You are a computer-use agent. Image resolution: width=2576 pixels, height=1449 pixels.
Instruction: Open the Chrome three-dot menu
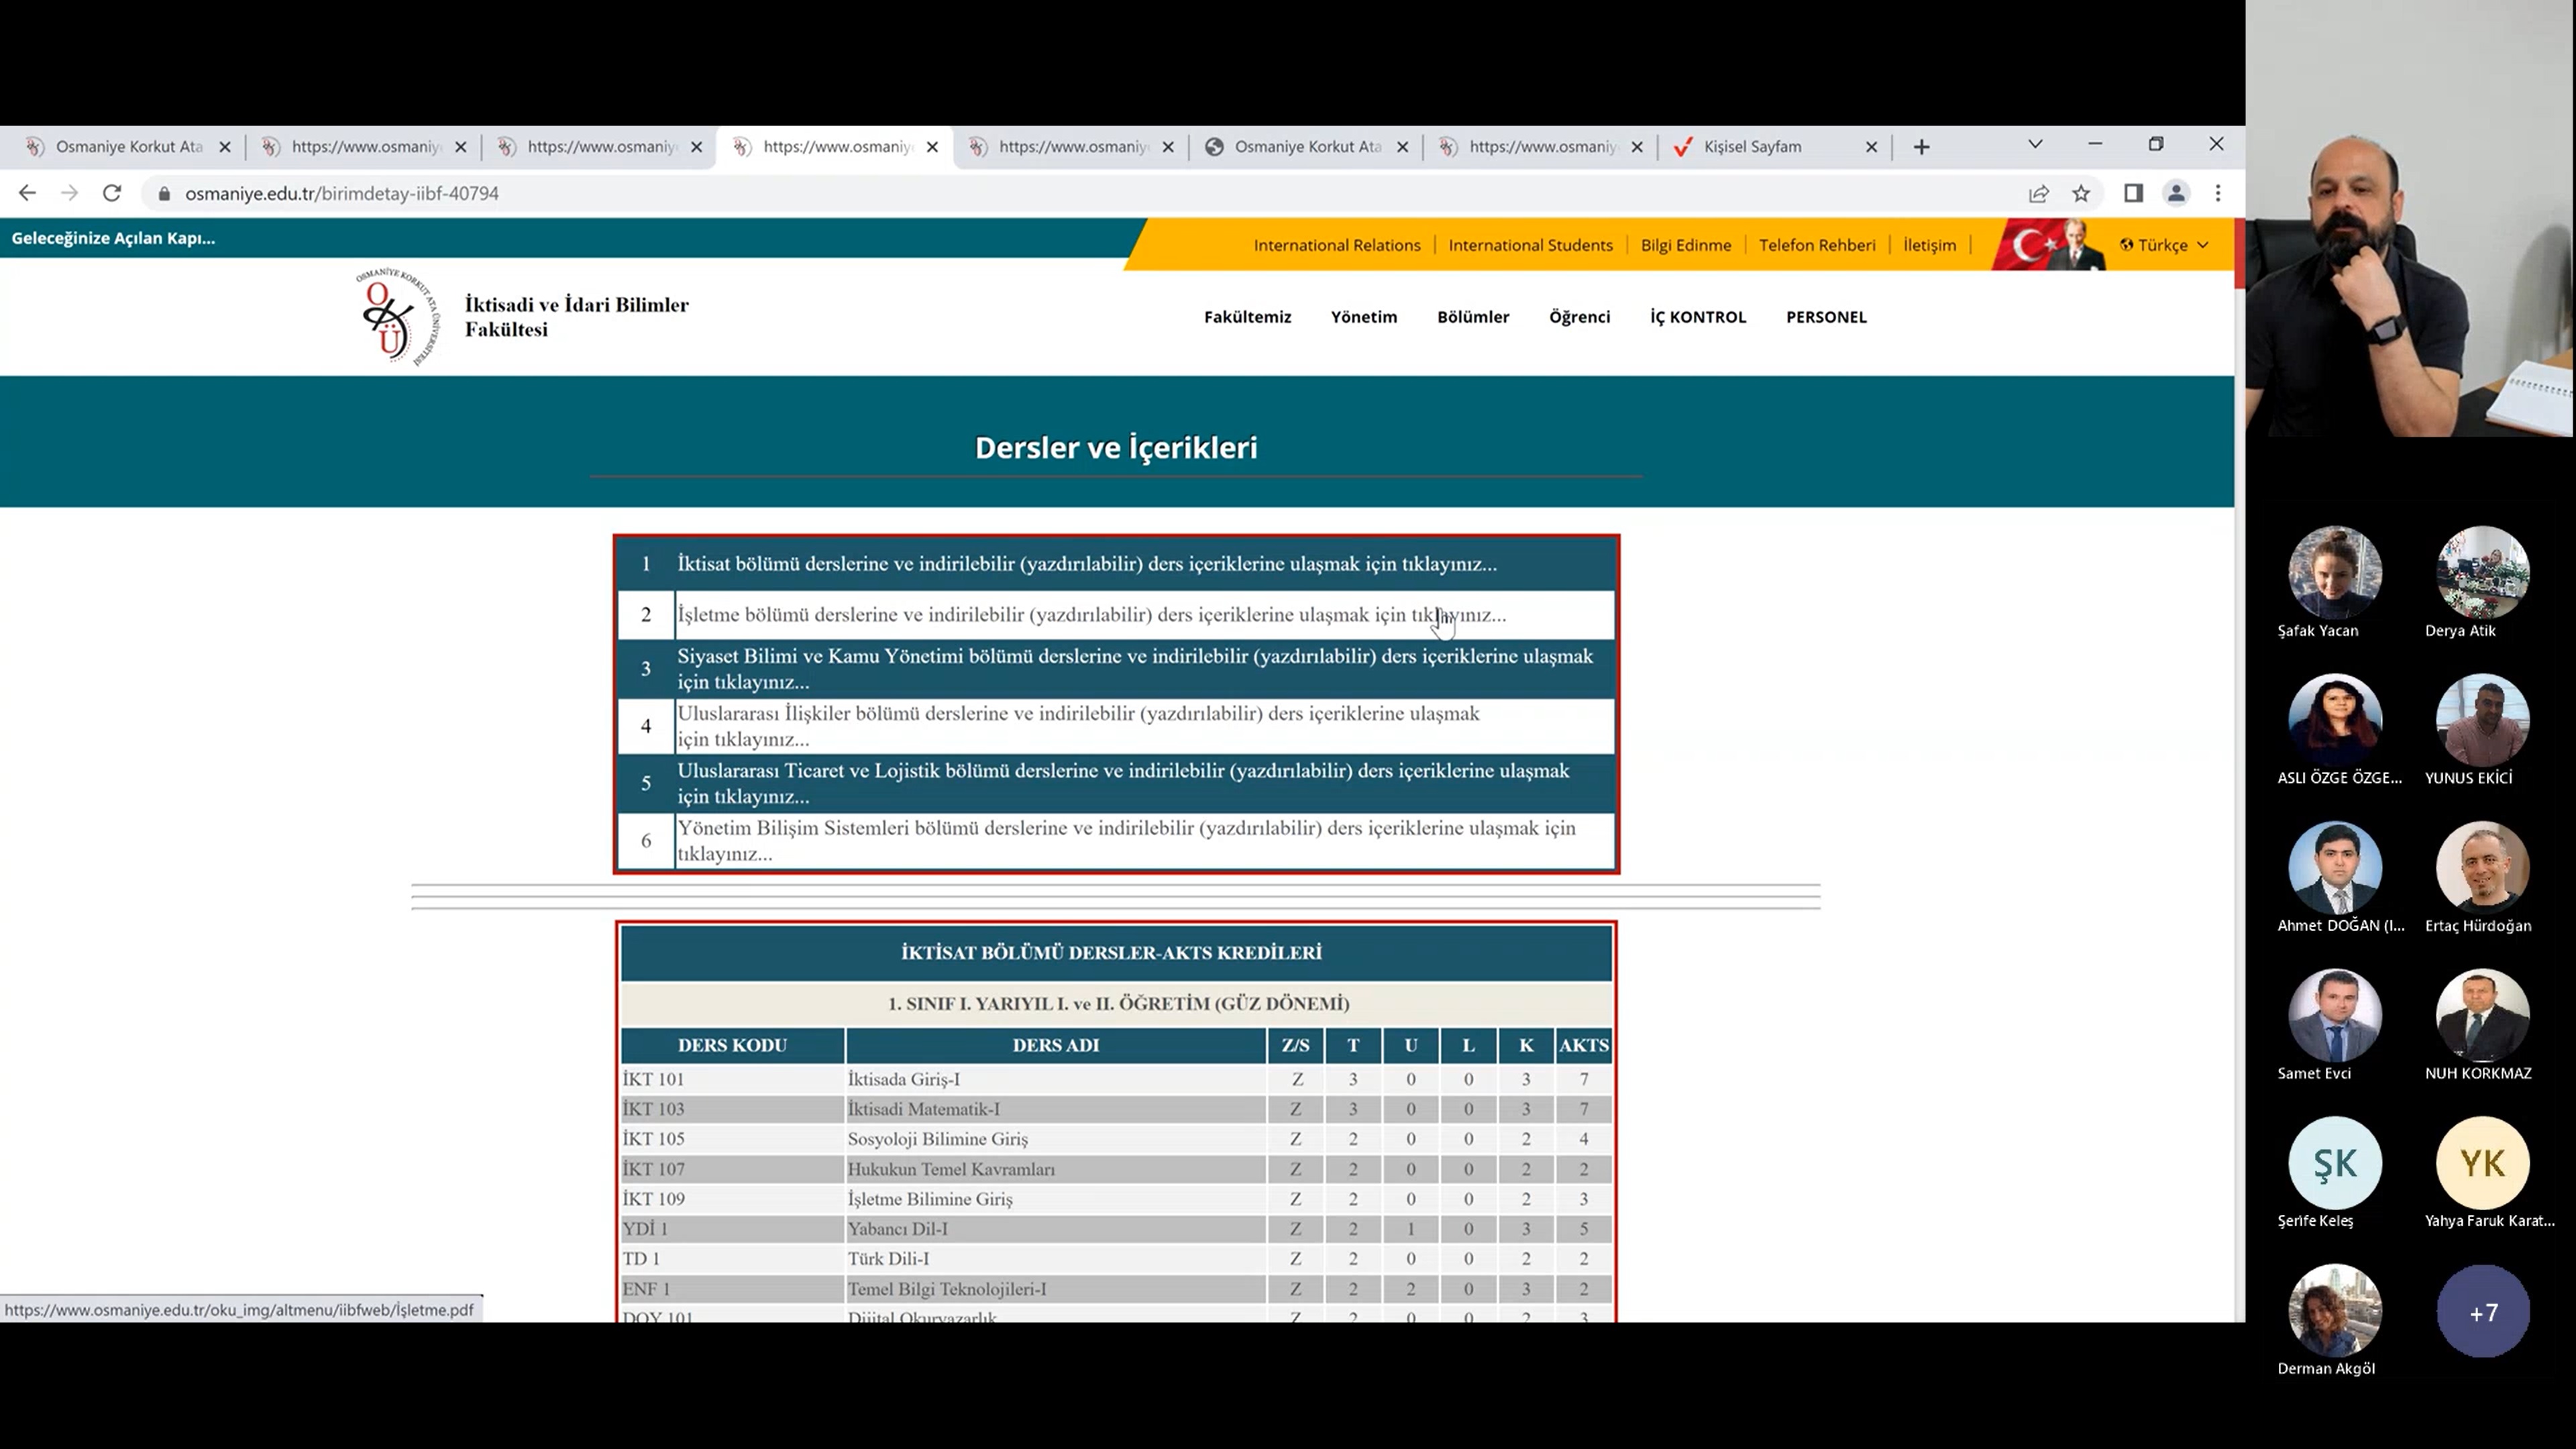pyautogui.click(x=2218, y=194)
